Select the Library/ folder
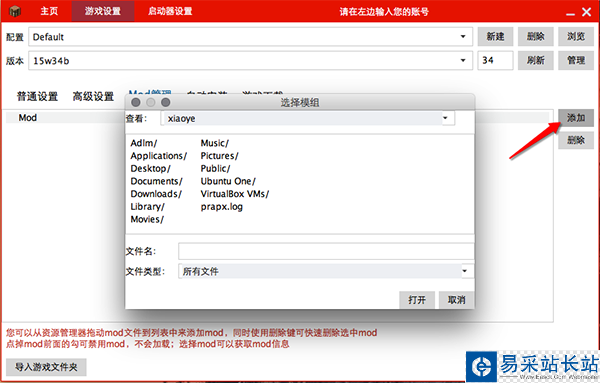The image size is (600, 383). point(147,207)
